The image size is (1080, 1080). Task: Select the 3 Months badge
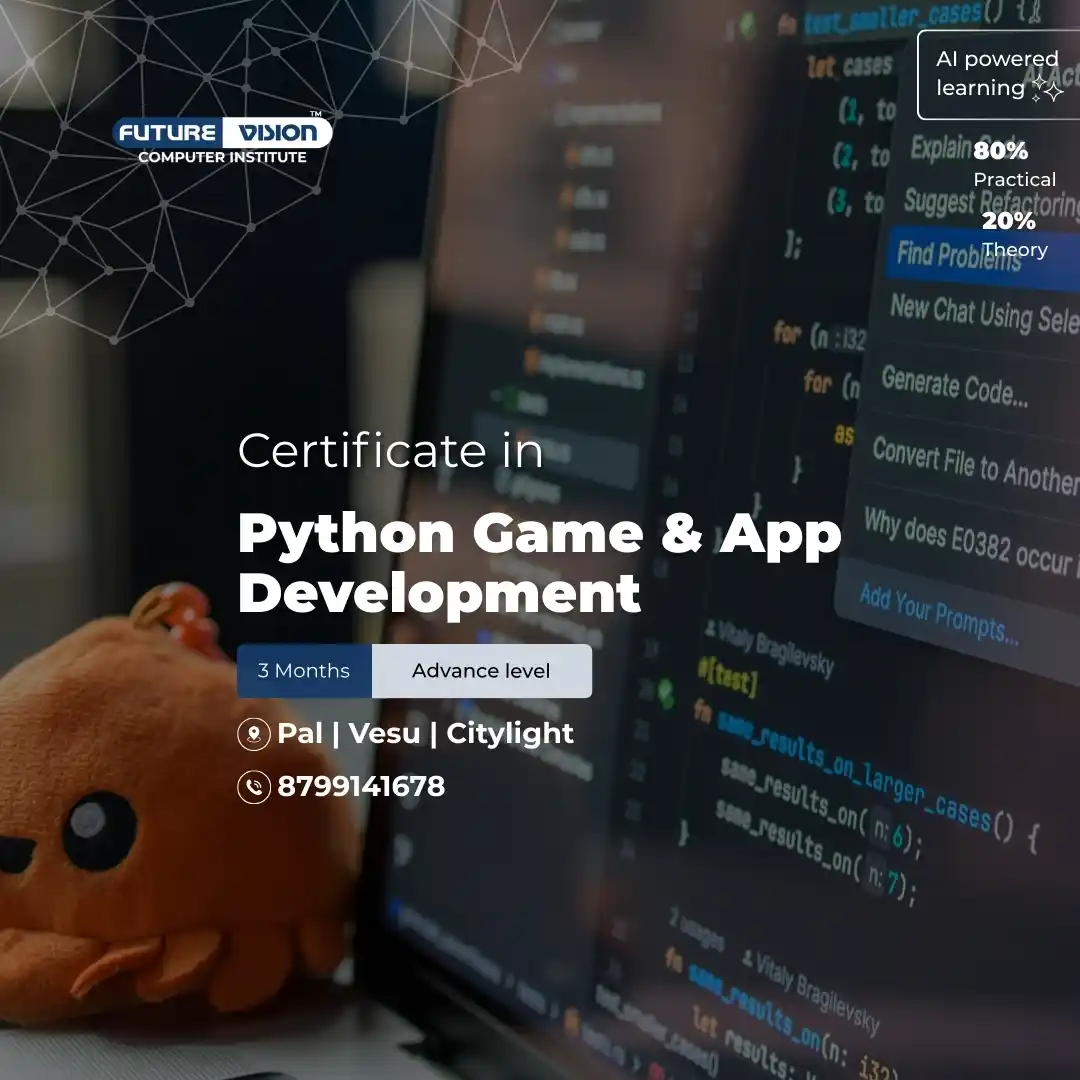pos(304,671)
